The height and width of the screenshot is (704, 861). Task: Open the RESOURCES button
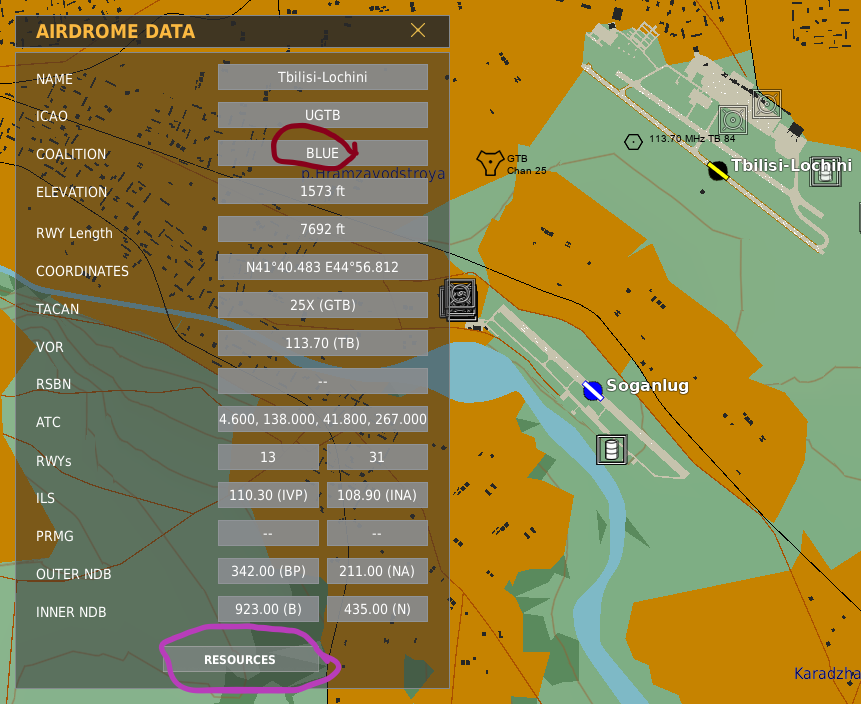point(240,660)
